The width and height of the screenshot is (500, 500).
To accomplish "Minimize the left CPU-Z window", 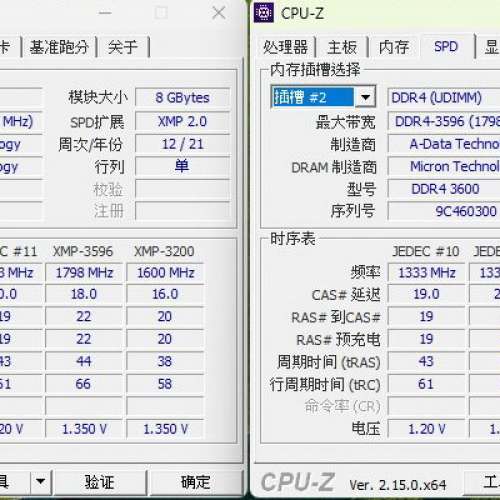I will point(105,13).
